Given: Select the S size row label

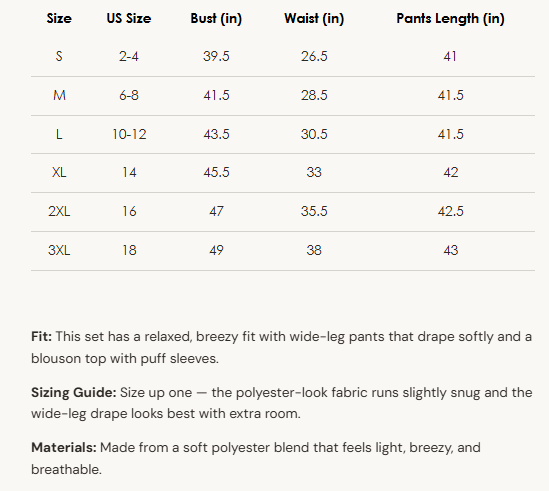Looking at the screenshot, I should pyautogui.click(x=59, y=56).
